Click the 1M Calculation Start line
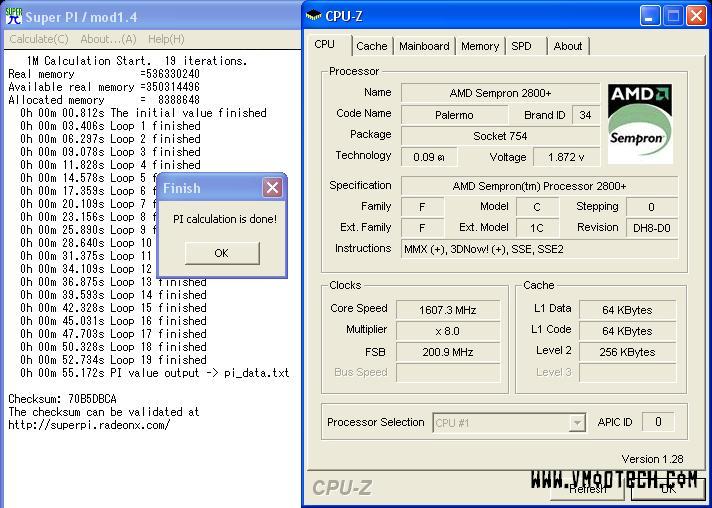The image size is (712, 508). [x=137, y=61]
